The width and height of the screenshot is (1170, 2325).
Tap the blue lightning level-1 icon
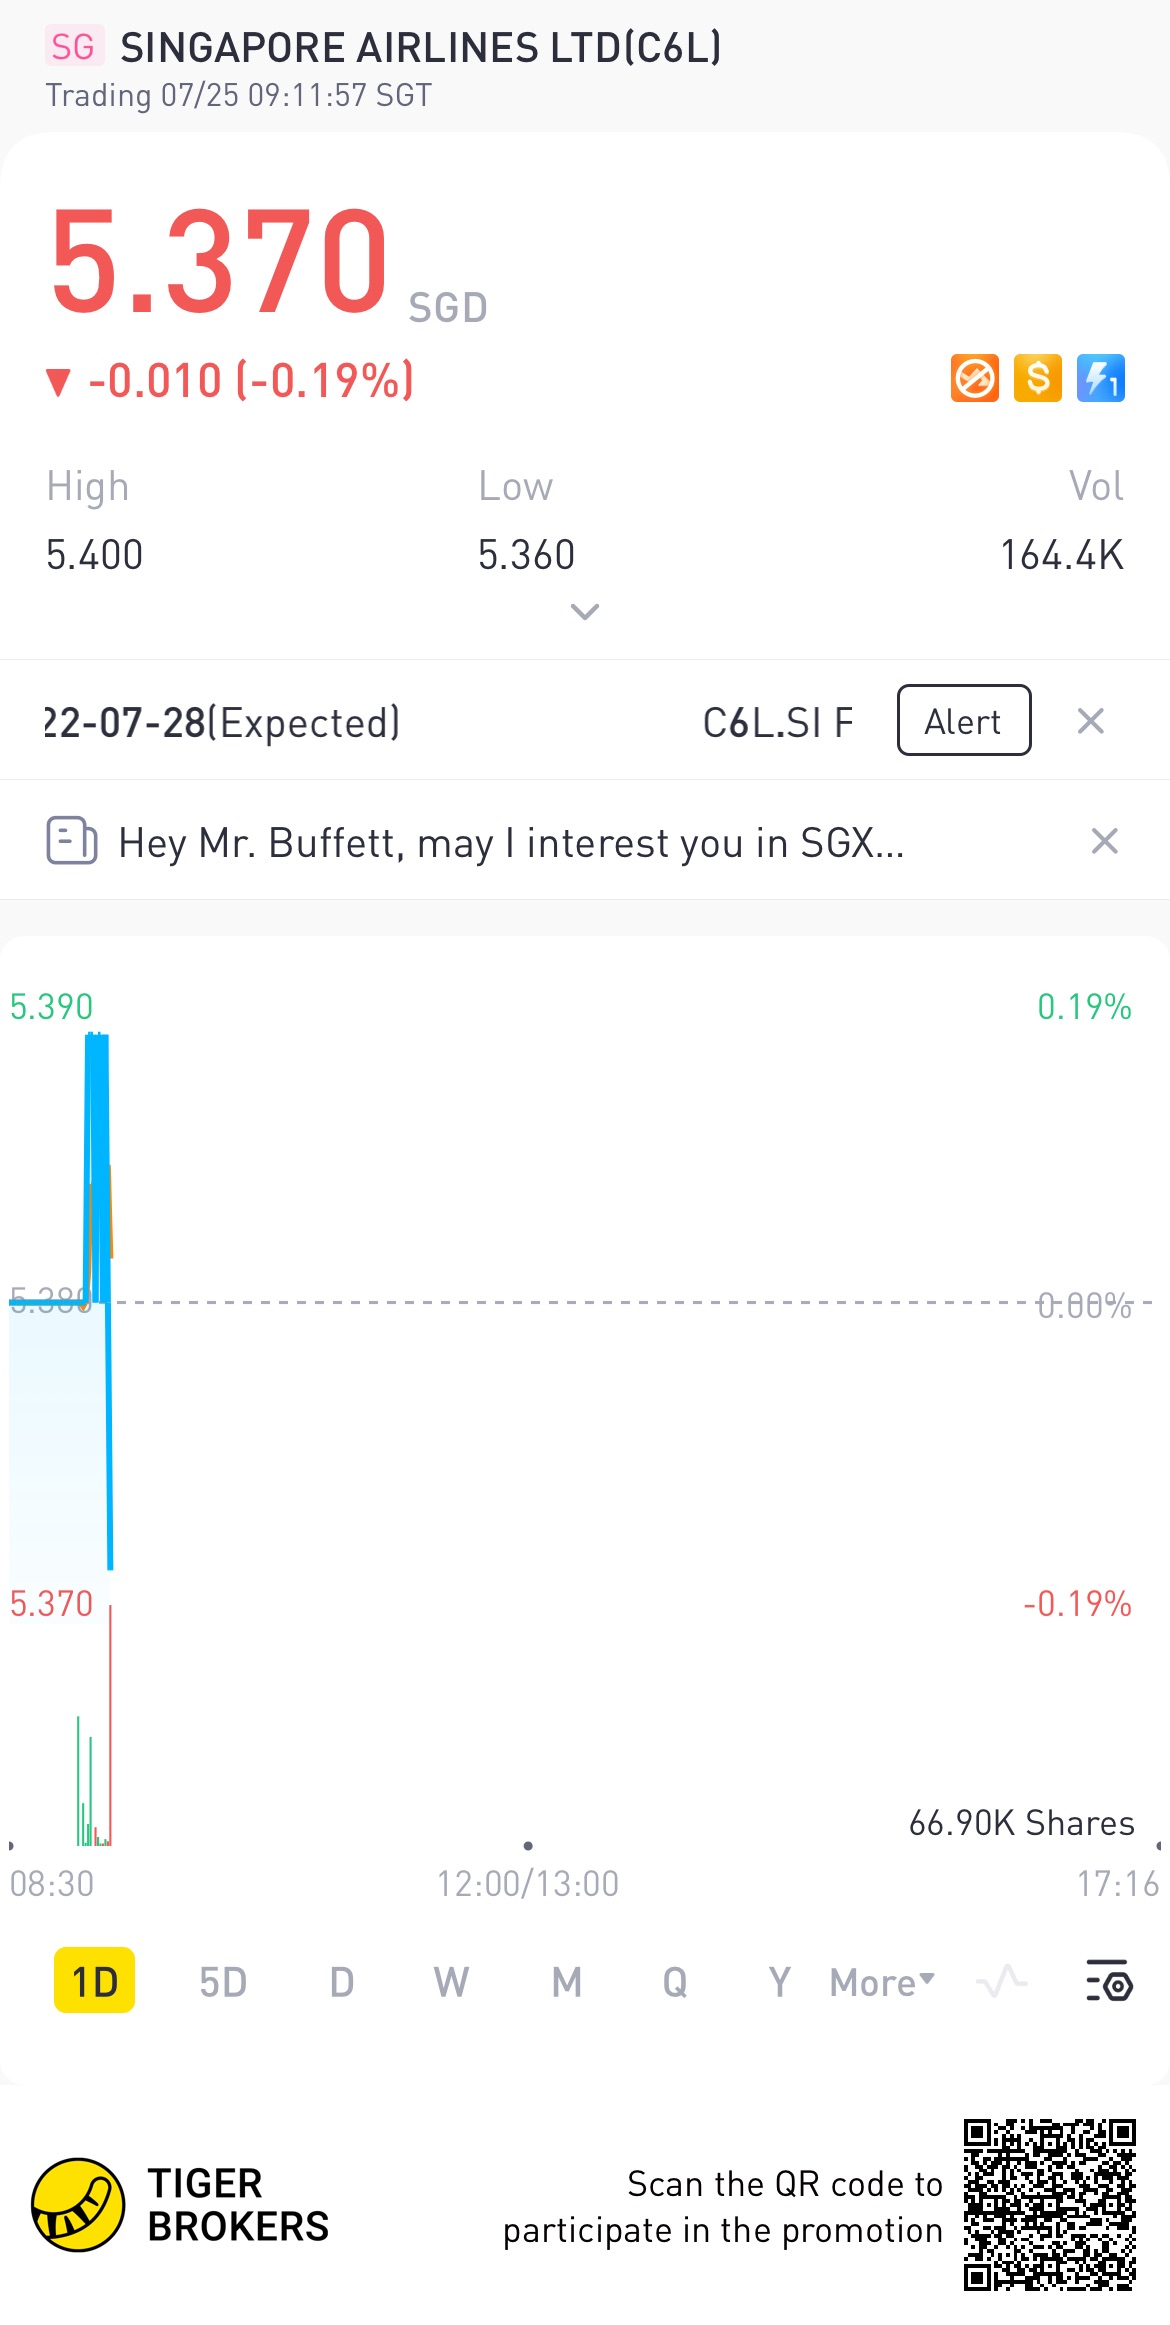(x=1101, y=378)
